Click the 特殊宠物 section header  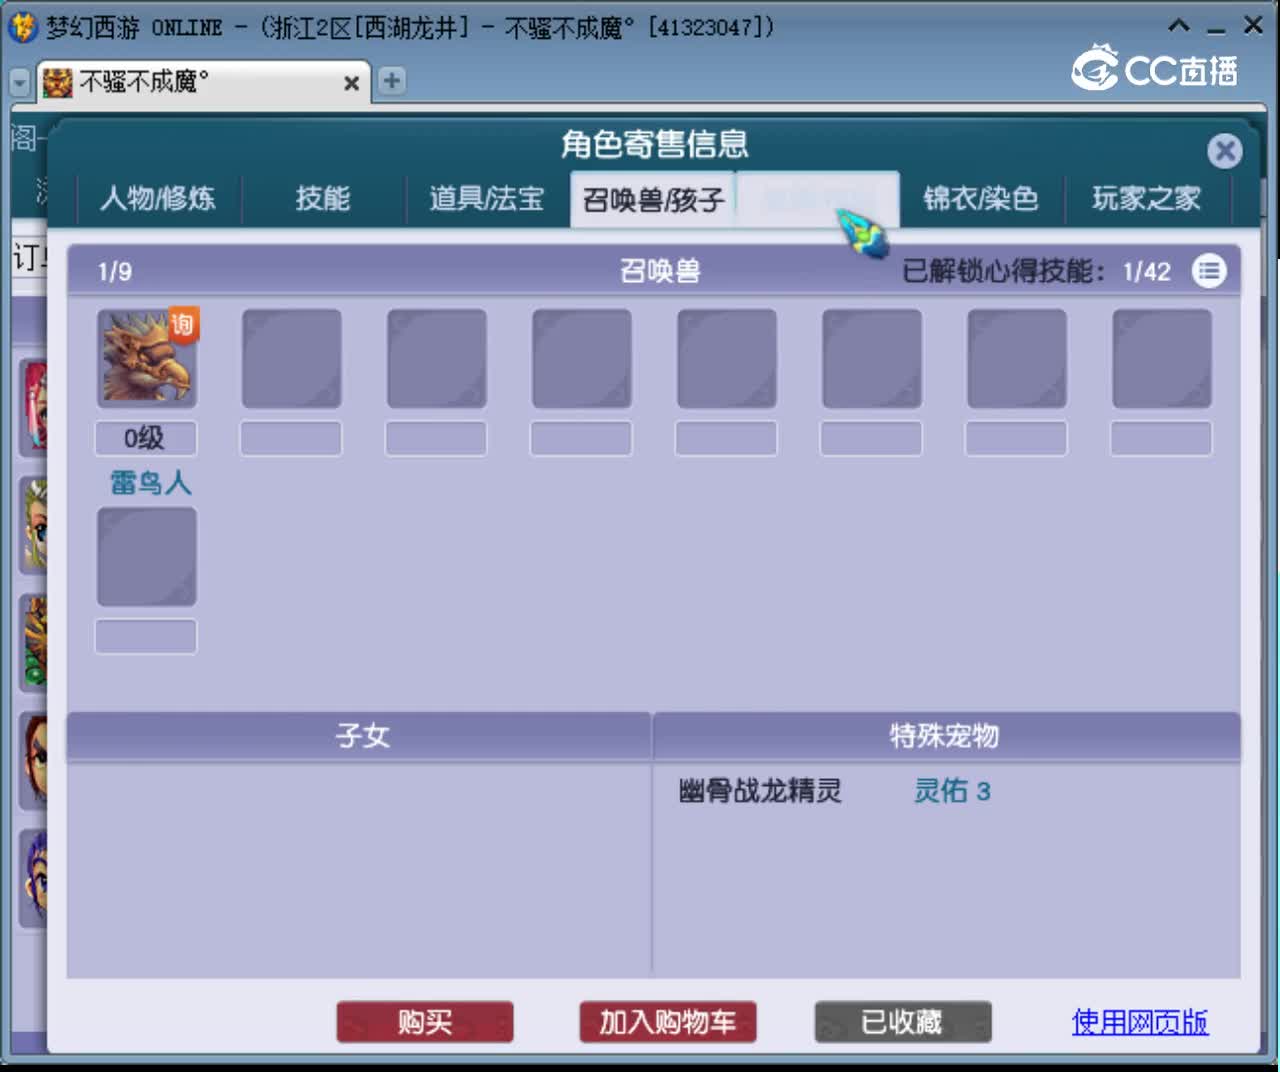pos(946,736)
